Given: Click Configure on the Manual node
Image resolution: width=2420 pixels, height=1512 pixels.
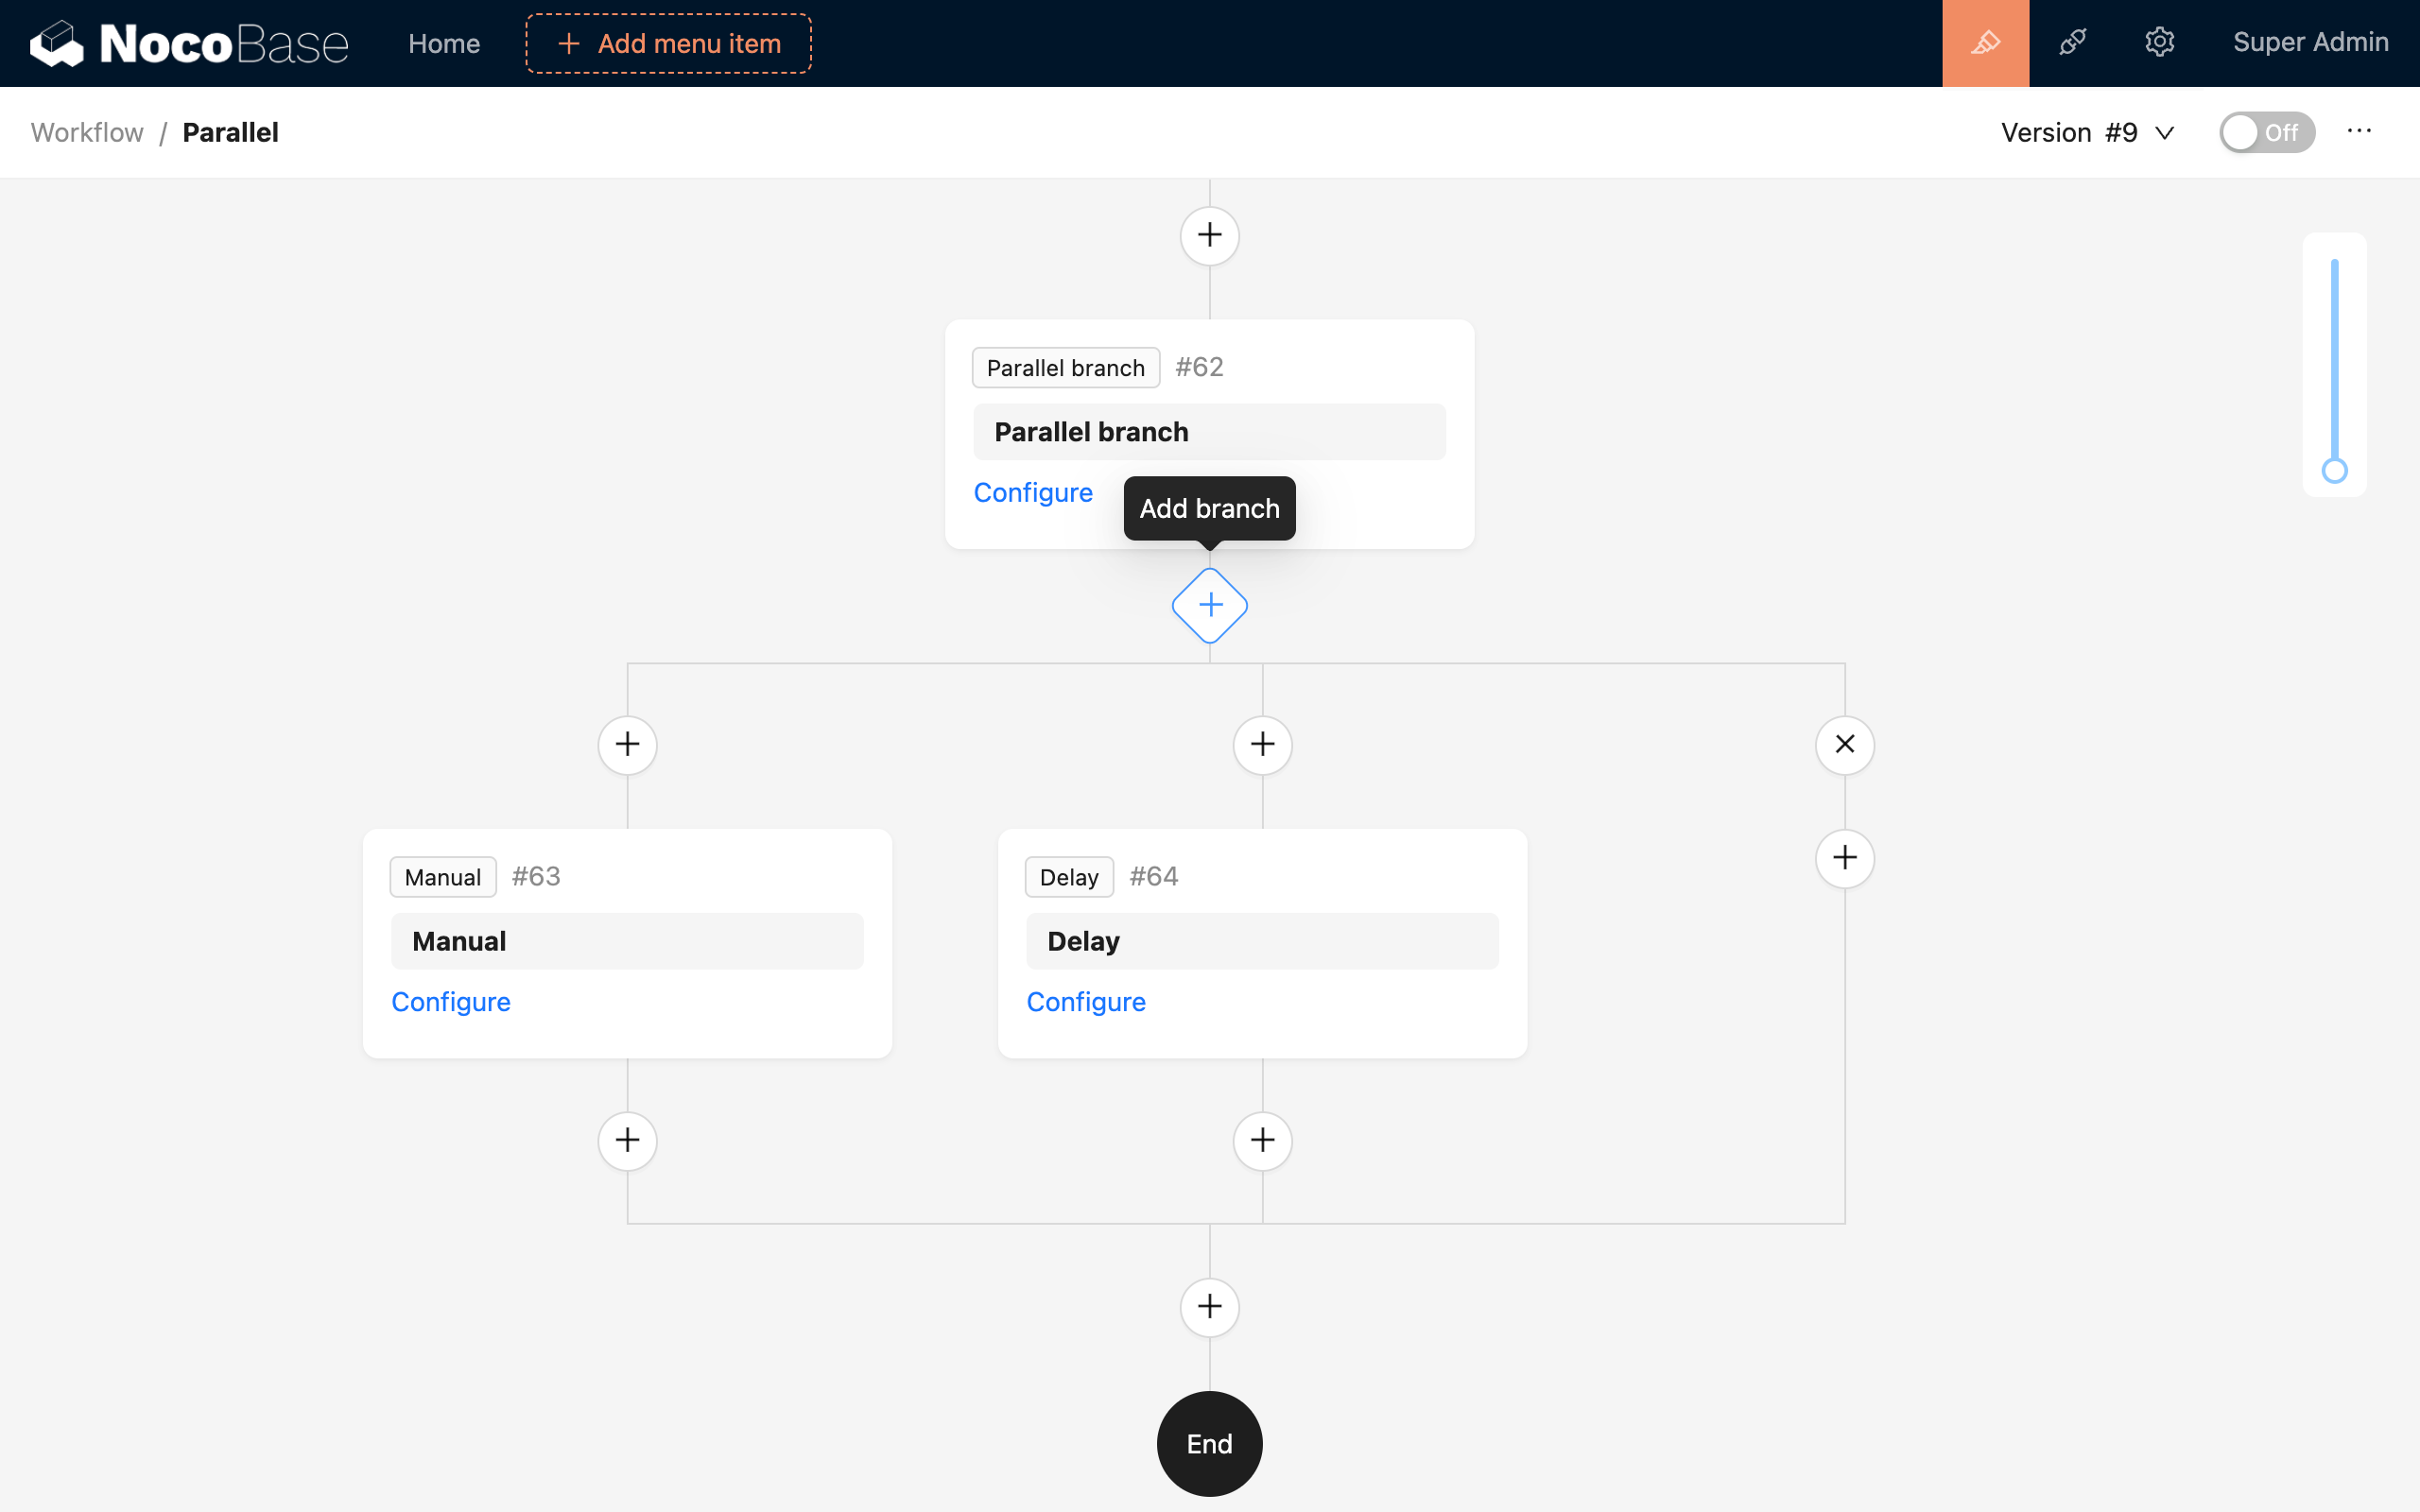Looking at the screenshot, I should [451, 1001].
